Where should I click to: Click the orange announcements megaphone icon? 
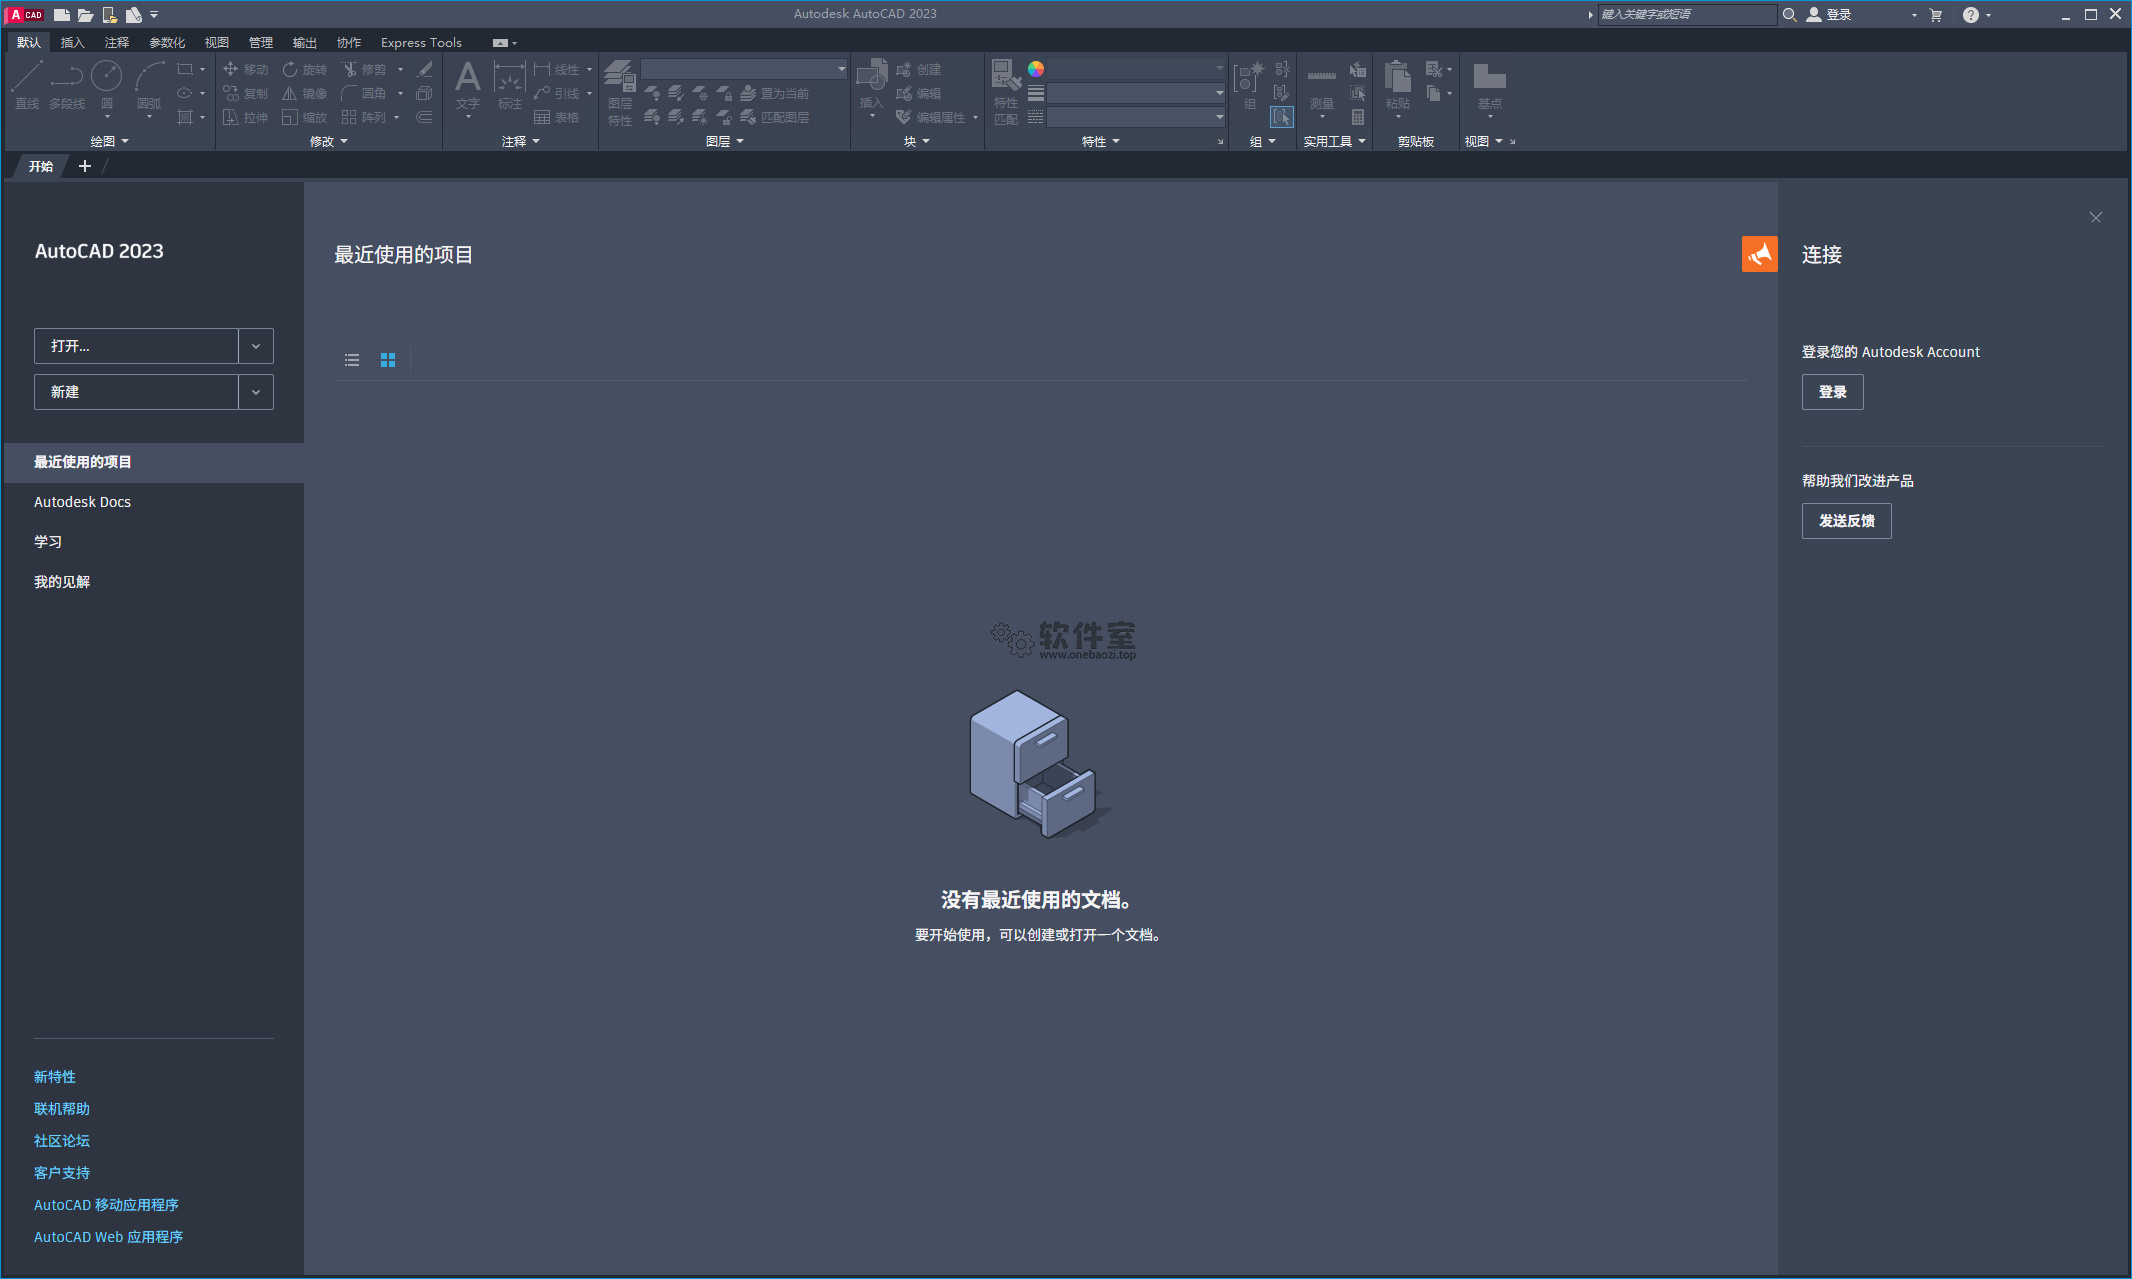click(1759, 254)
